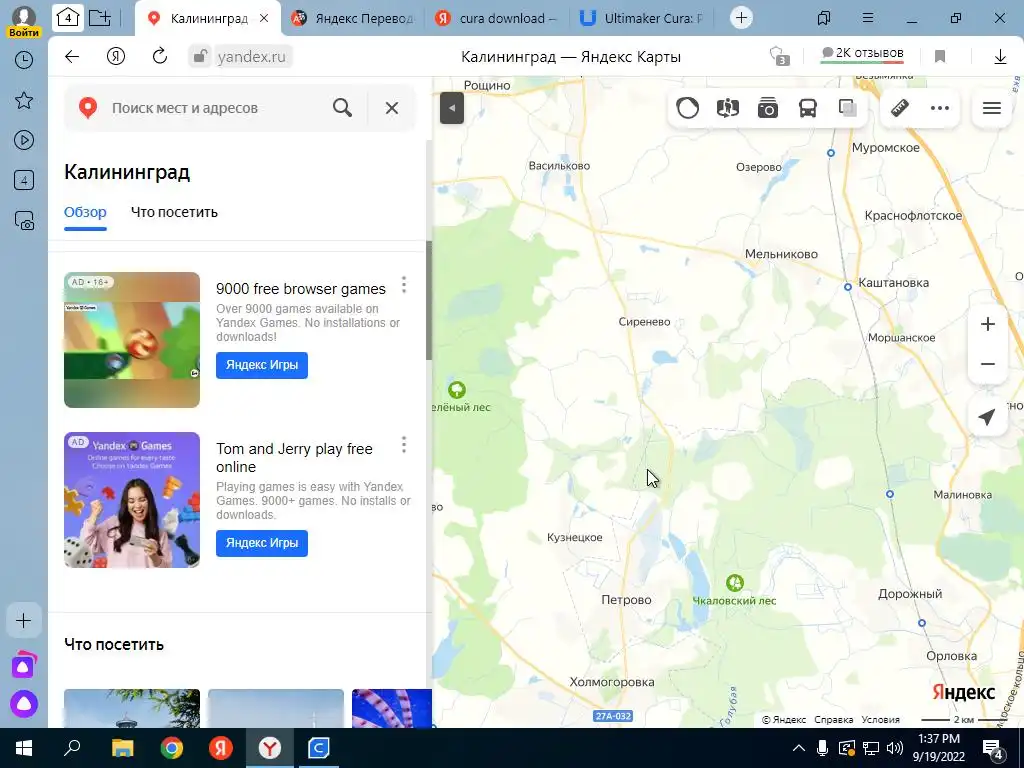Image resolution: width=1024 pixels, height=768 pixels.
Task: Open tab bookmarks panel in title bar
Action: point(824,18)
